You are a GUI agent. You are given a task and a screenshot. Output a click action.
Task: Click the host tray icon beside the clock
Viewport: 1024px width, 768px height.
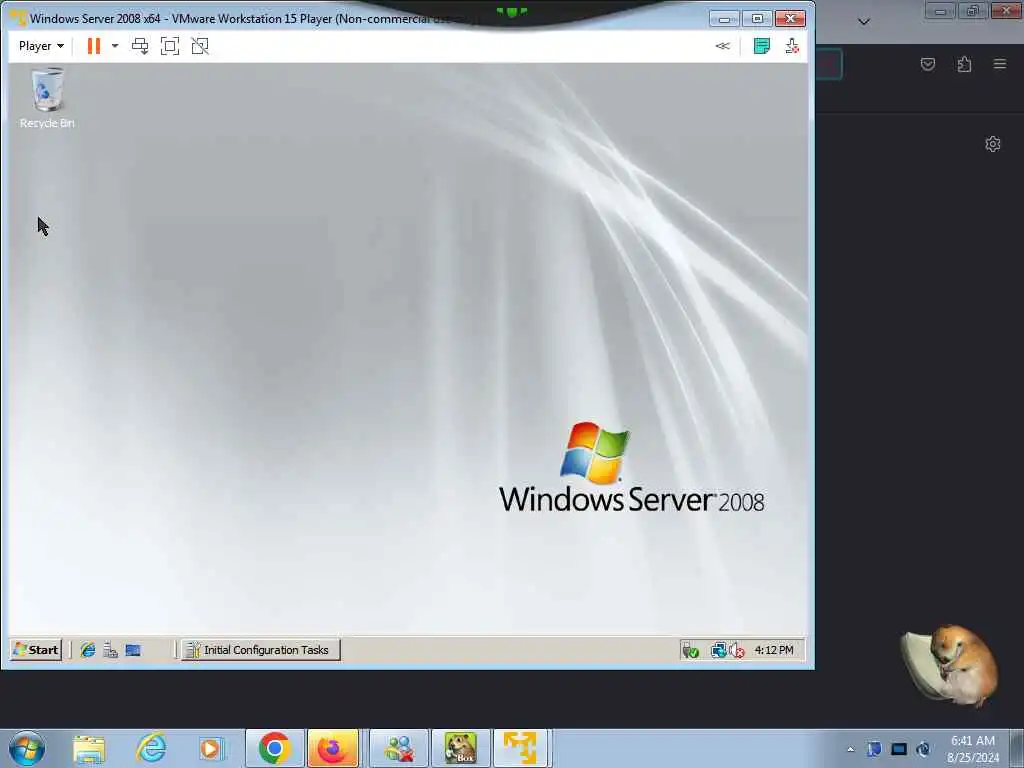coord(923,749)
